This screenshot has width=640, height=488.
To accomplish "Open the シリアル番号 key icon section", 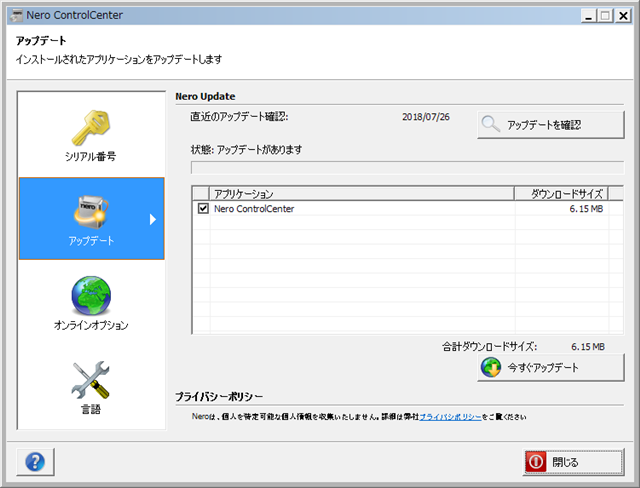I will coord(91,128).
